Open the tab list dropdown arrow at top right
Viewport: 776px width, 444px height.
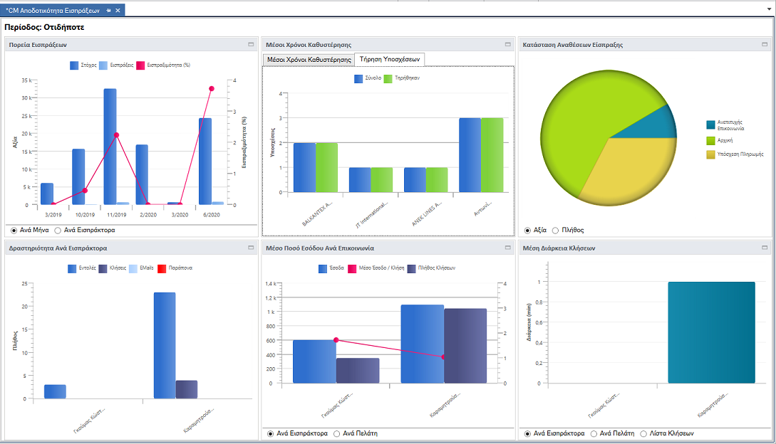(x=770, y=9)
